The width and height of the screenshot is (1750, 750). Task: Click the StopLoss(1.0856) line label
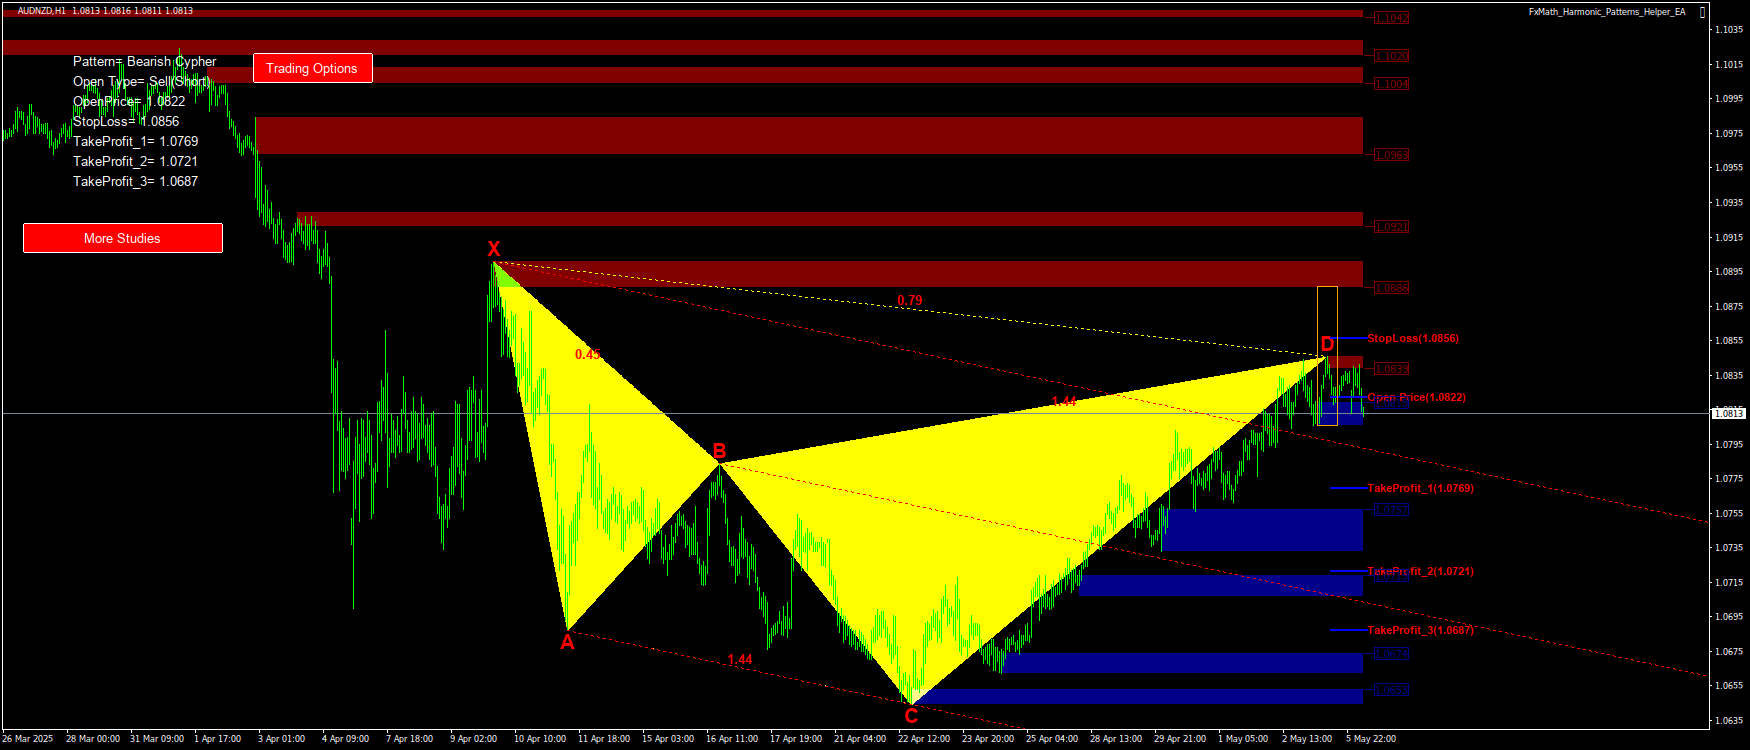coord(1412,338)
